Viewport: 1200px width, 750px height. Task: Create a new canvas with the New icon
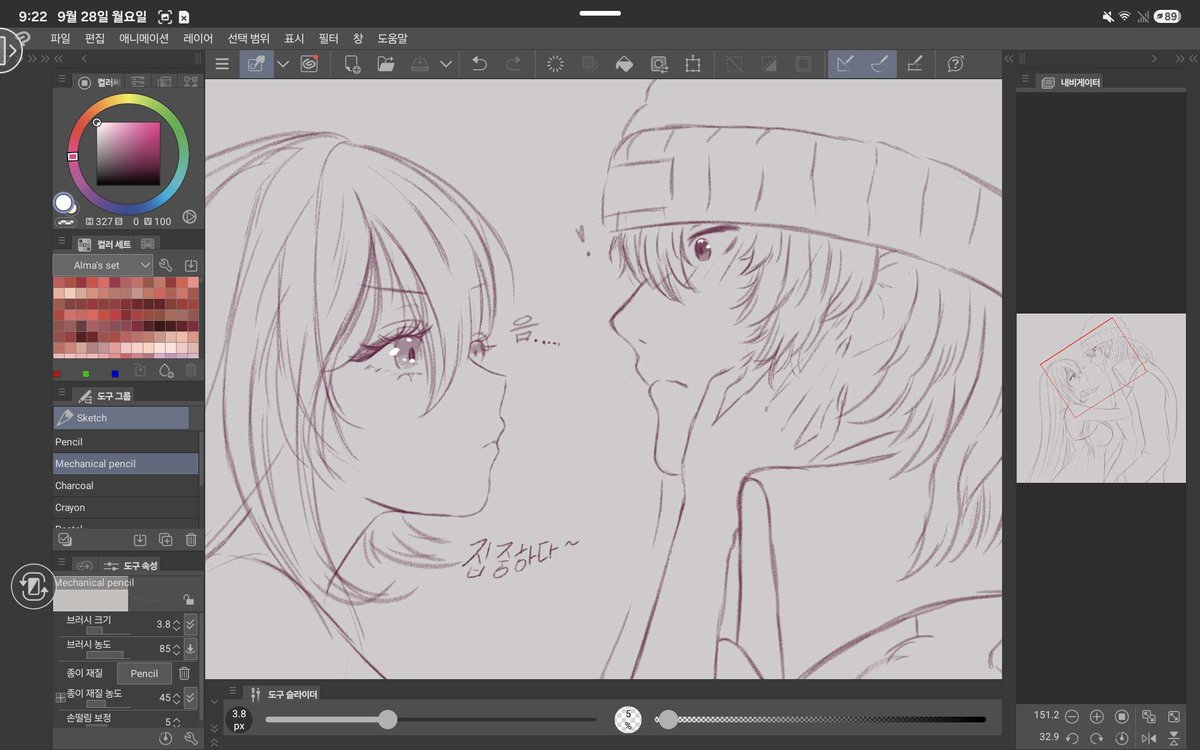pos(352,64)
